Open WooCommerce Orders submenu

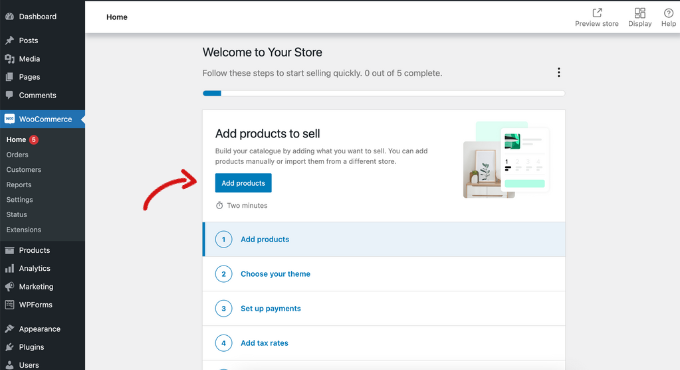(x=17, y=154)
